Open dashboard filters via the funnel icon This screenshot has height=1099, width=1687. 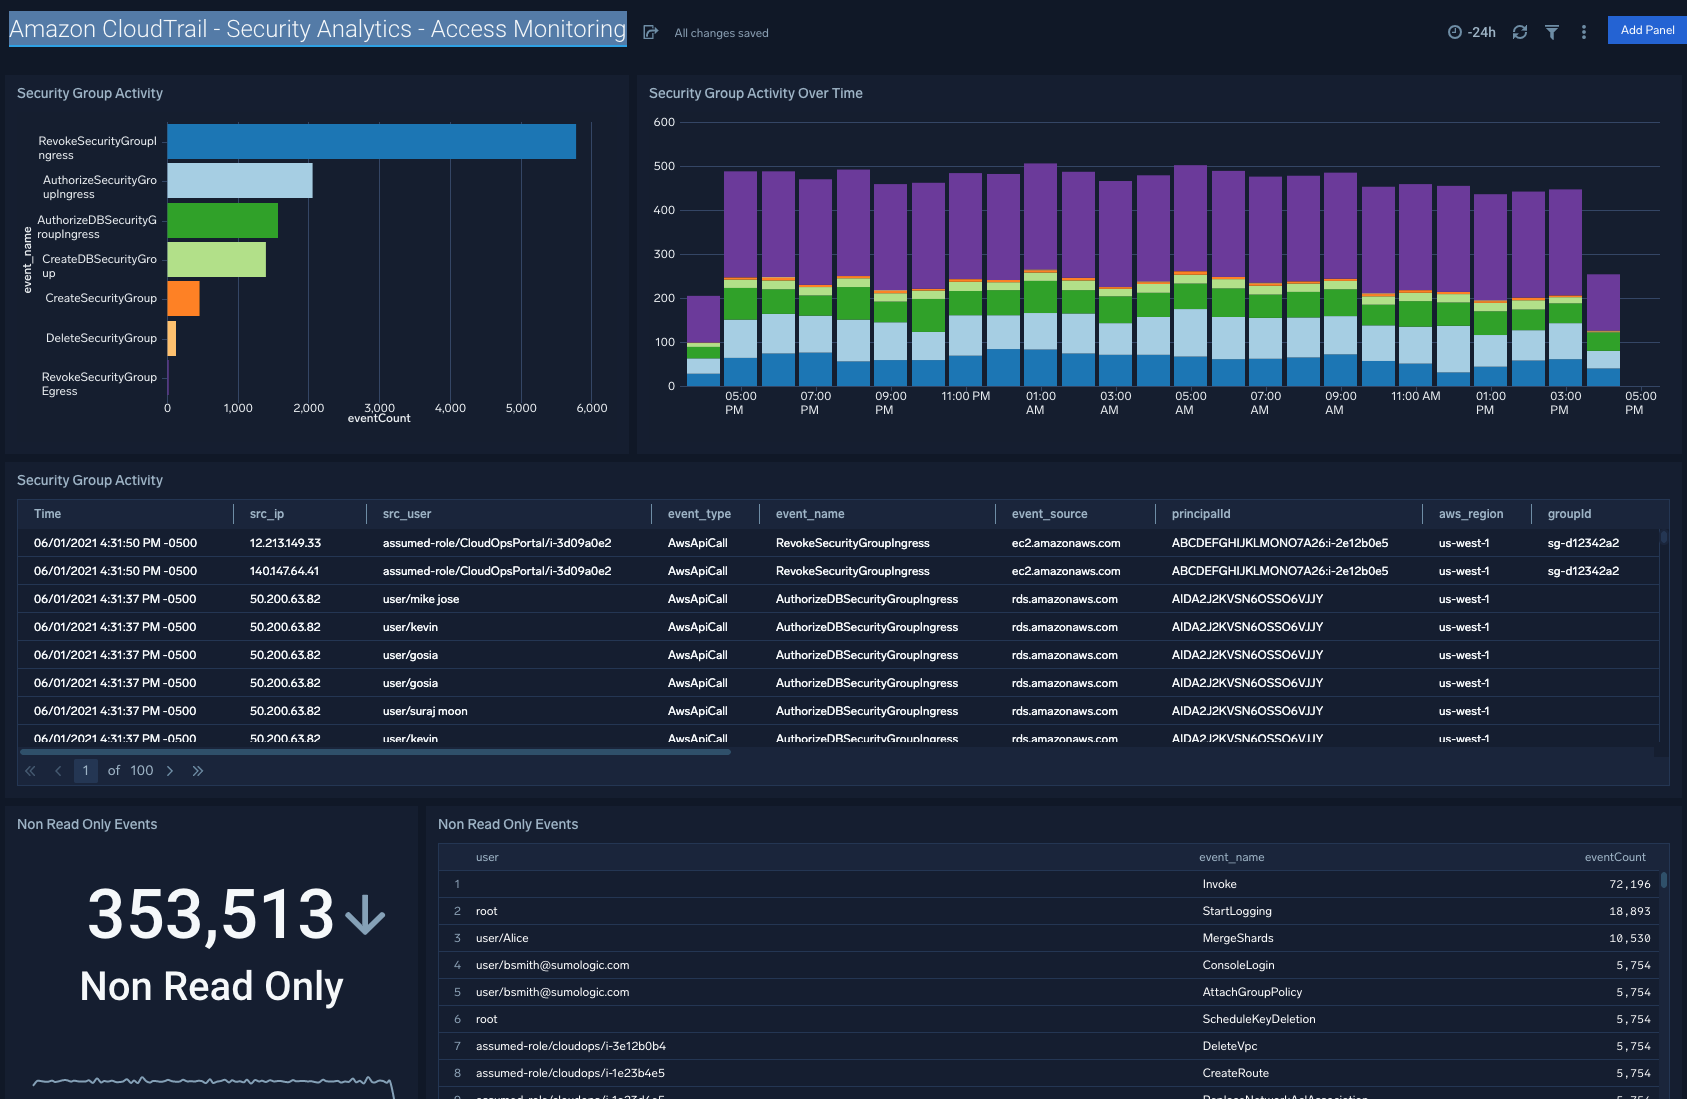1552,32
